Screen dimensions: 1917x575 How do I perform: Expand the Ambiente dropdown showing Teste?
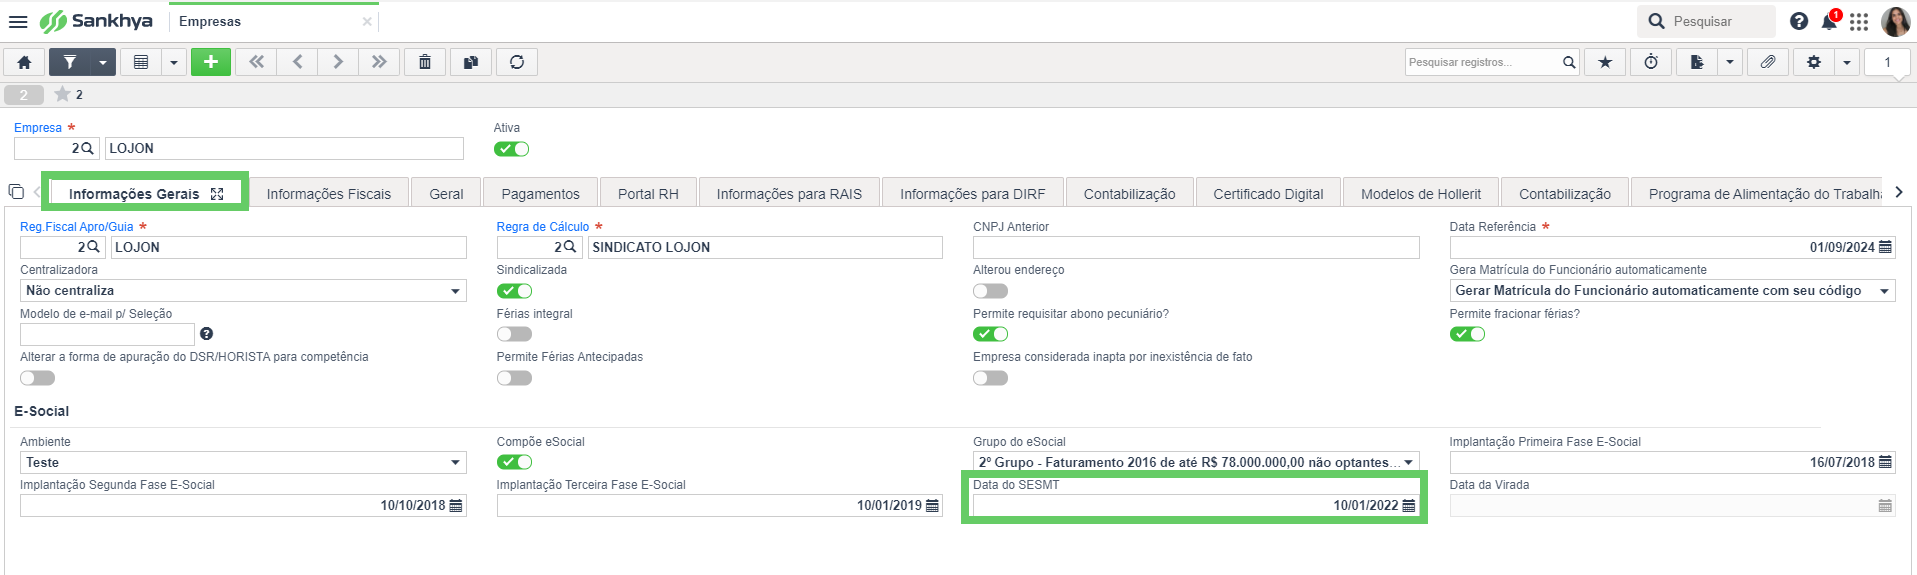click(243, 462)
